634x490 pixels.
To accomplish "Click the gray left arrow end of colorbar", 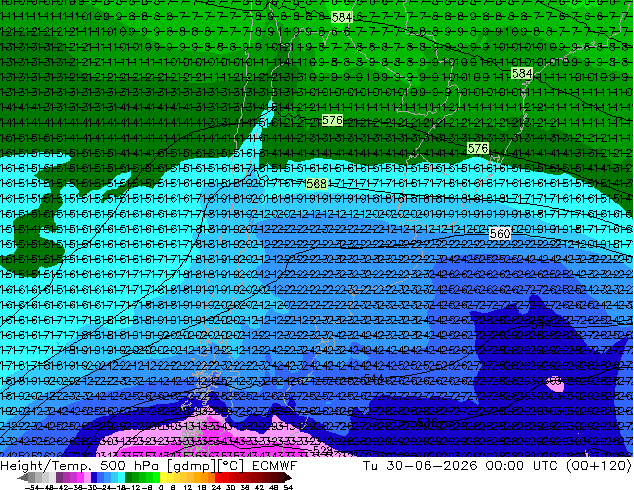I will click(22, 478).
